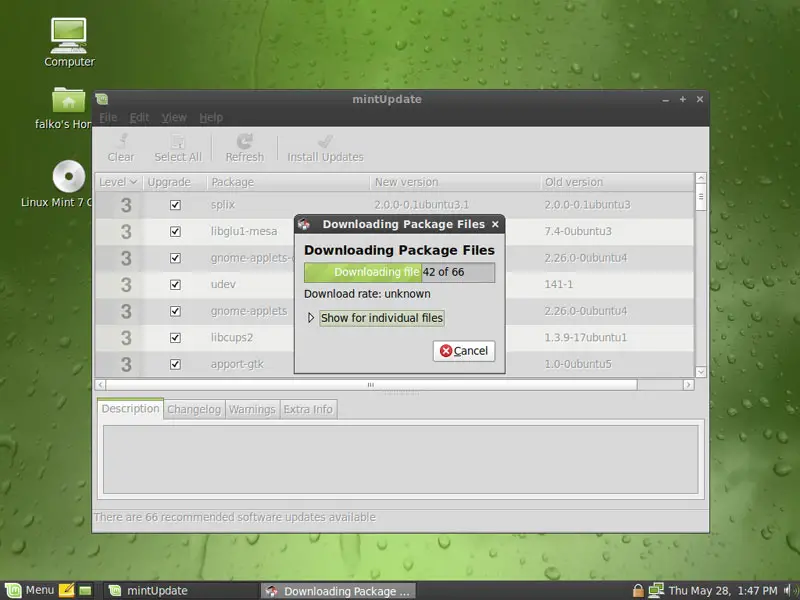Toggle the splix upgrade checkbox

point(175,205)
